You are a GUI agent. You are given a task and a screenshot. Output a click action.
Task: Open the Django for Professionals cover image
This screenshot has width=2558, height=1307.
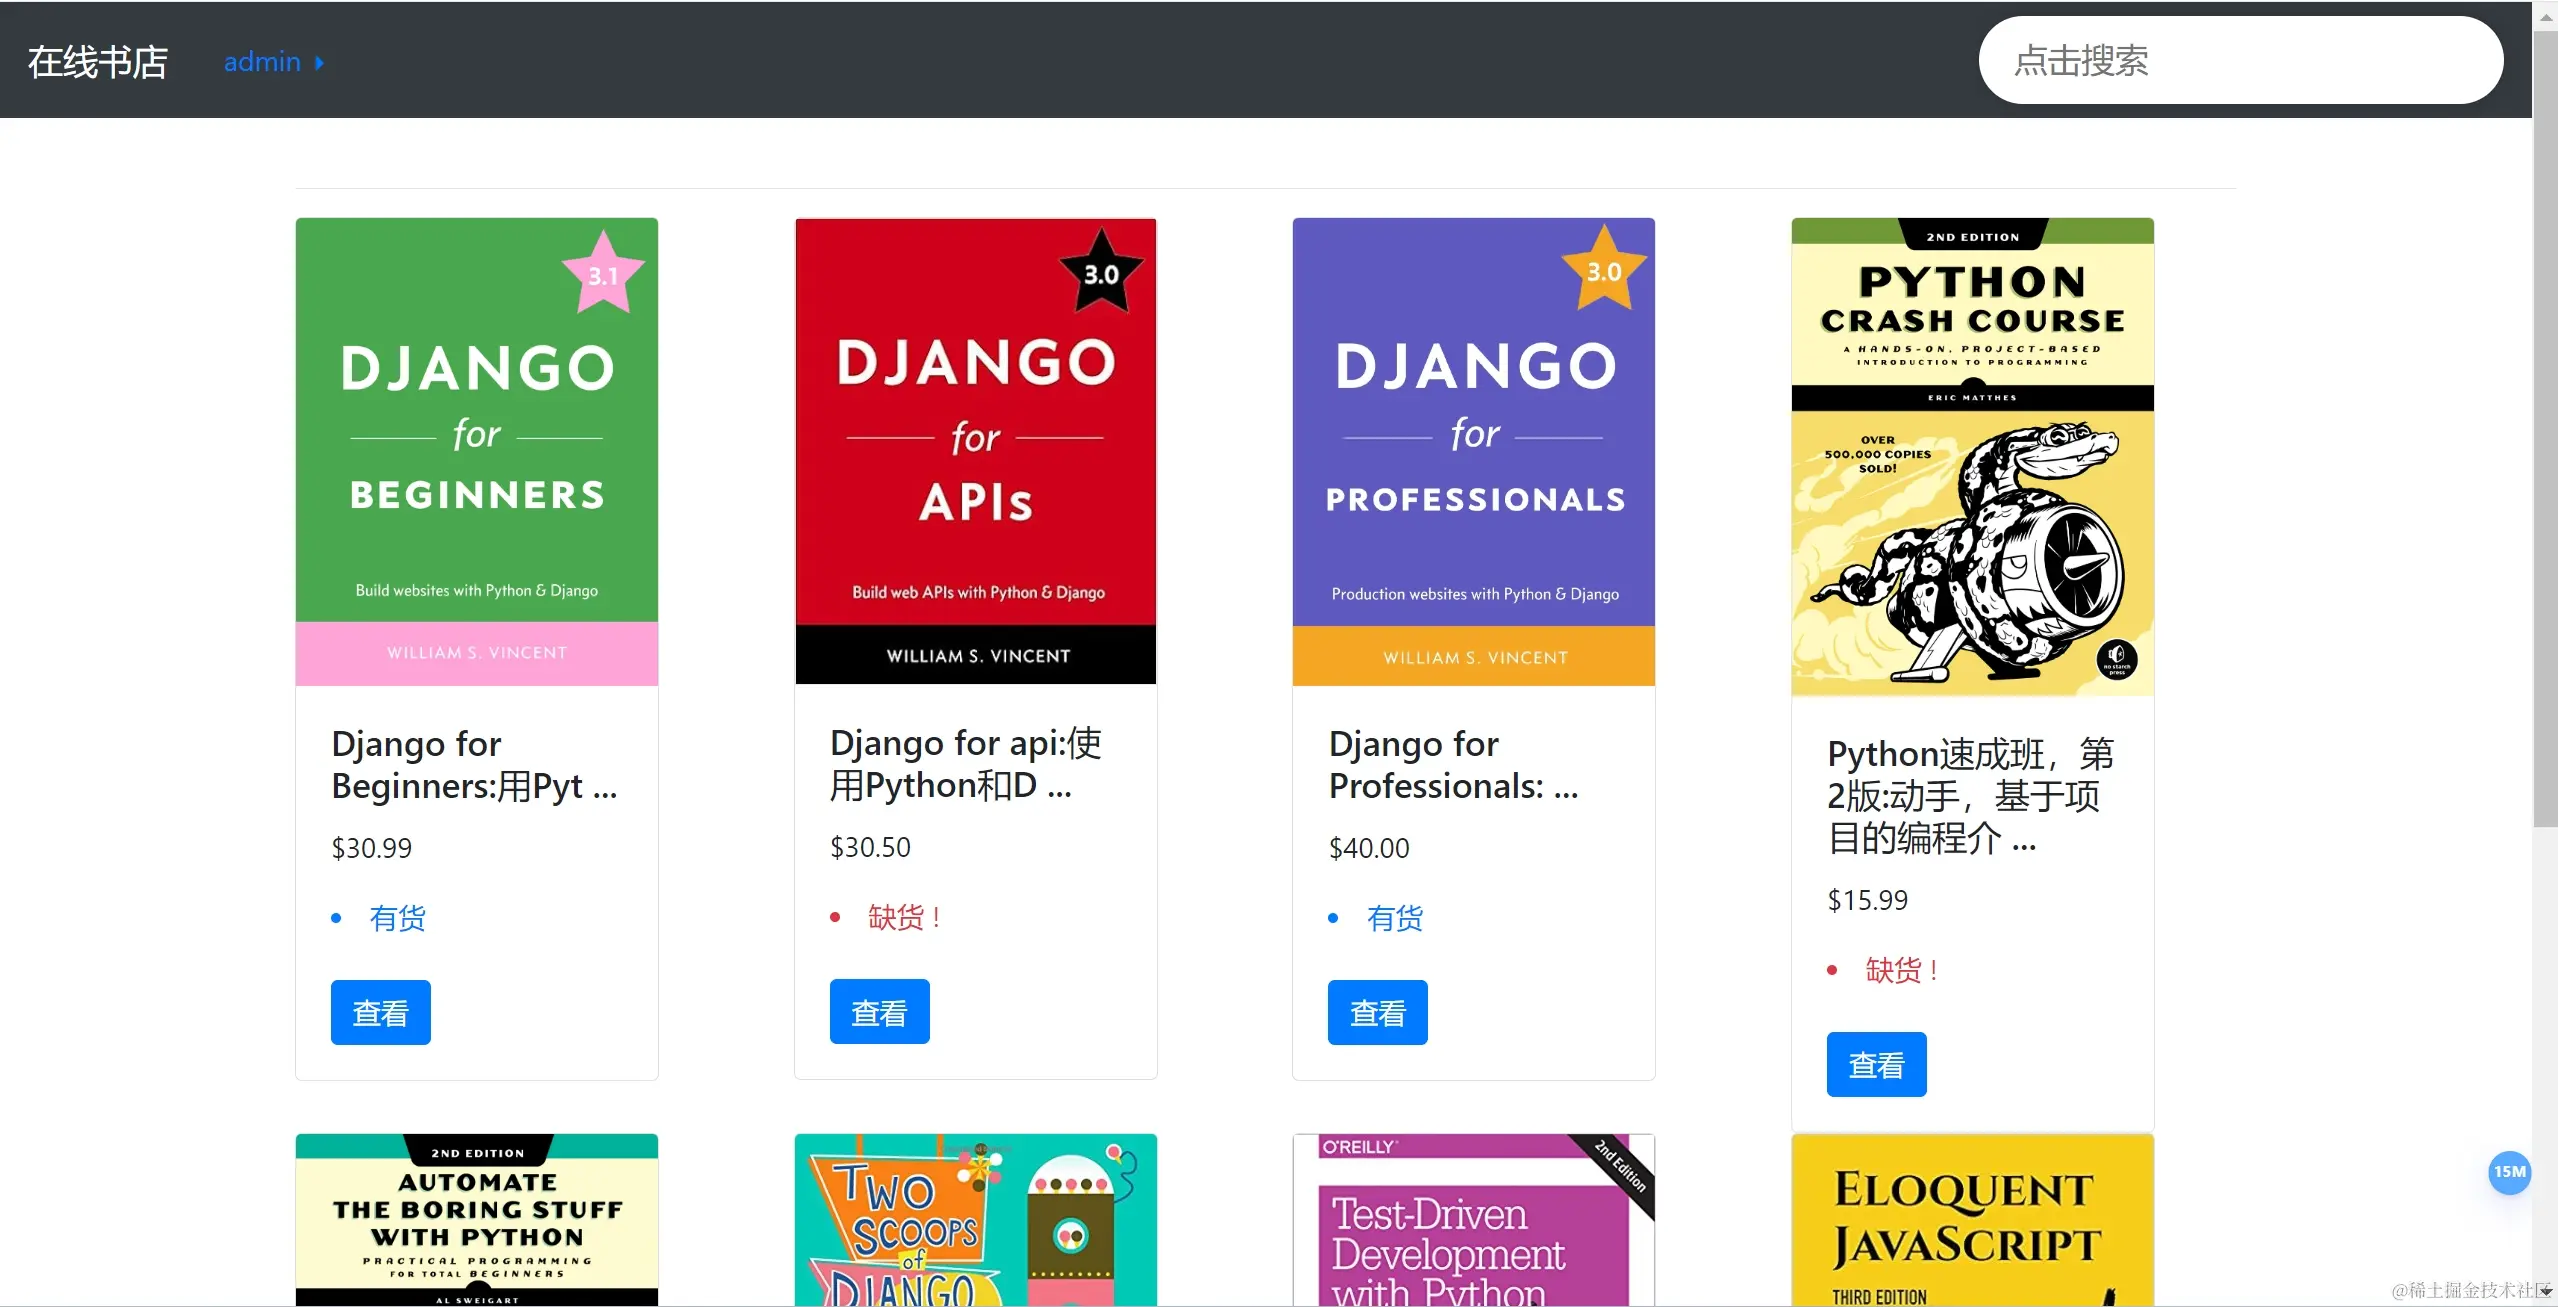[1473, 452]
